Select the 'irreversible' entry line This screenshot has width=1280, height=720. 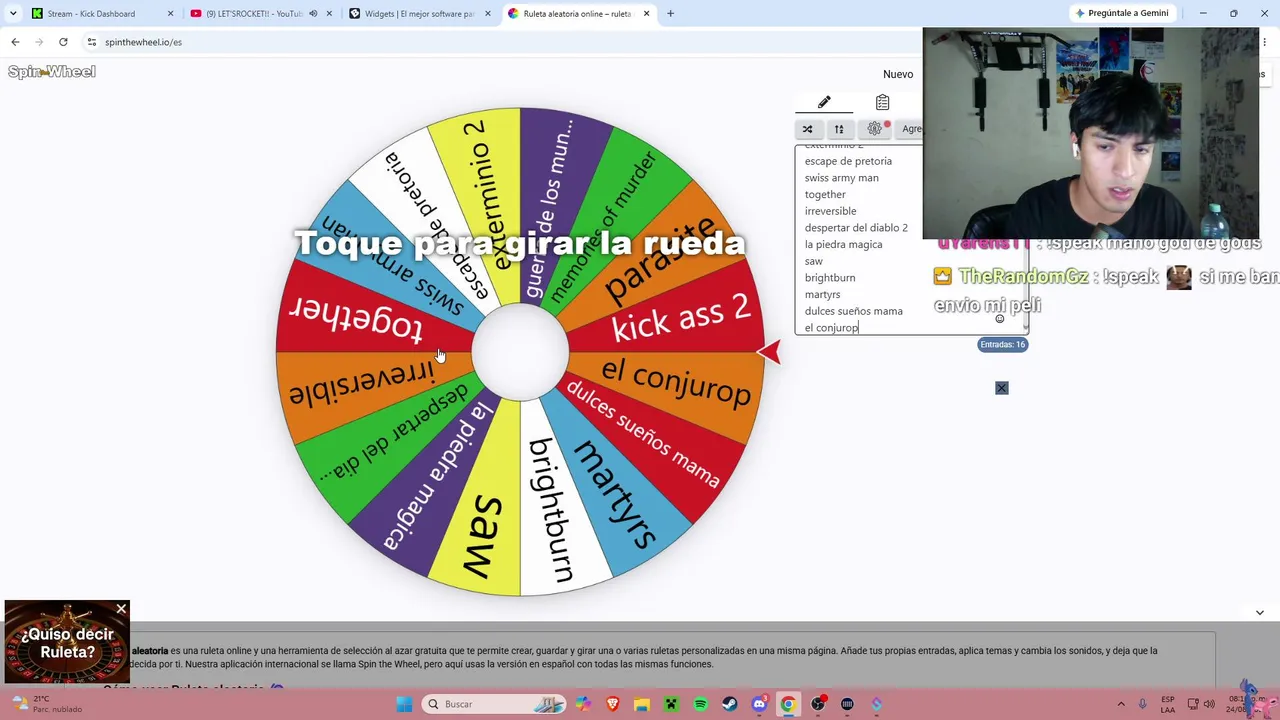point(831,211)
